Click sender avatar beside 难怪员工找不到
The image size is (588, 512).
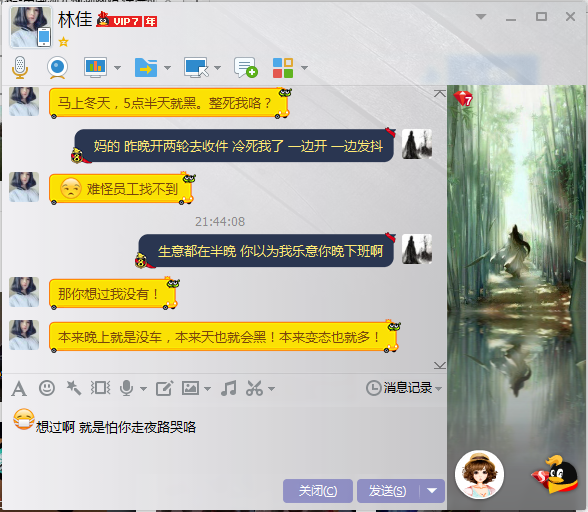coord(24,187)
